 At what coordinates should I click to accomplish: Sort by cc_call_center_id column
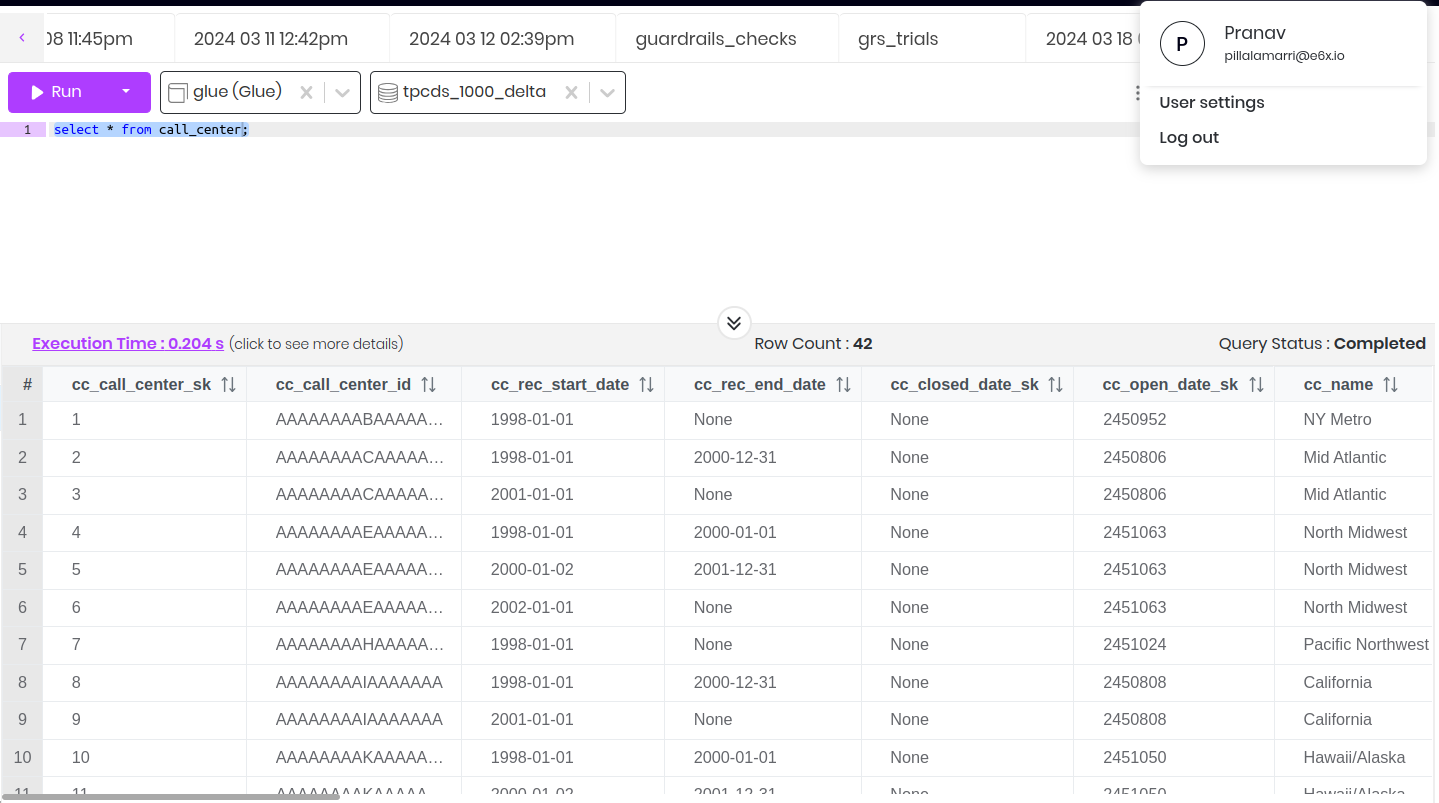pos(428,385)
